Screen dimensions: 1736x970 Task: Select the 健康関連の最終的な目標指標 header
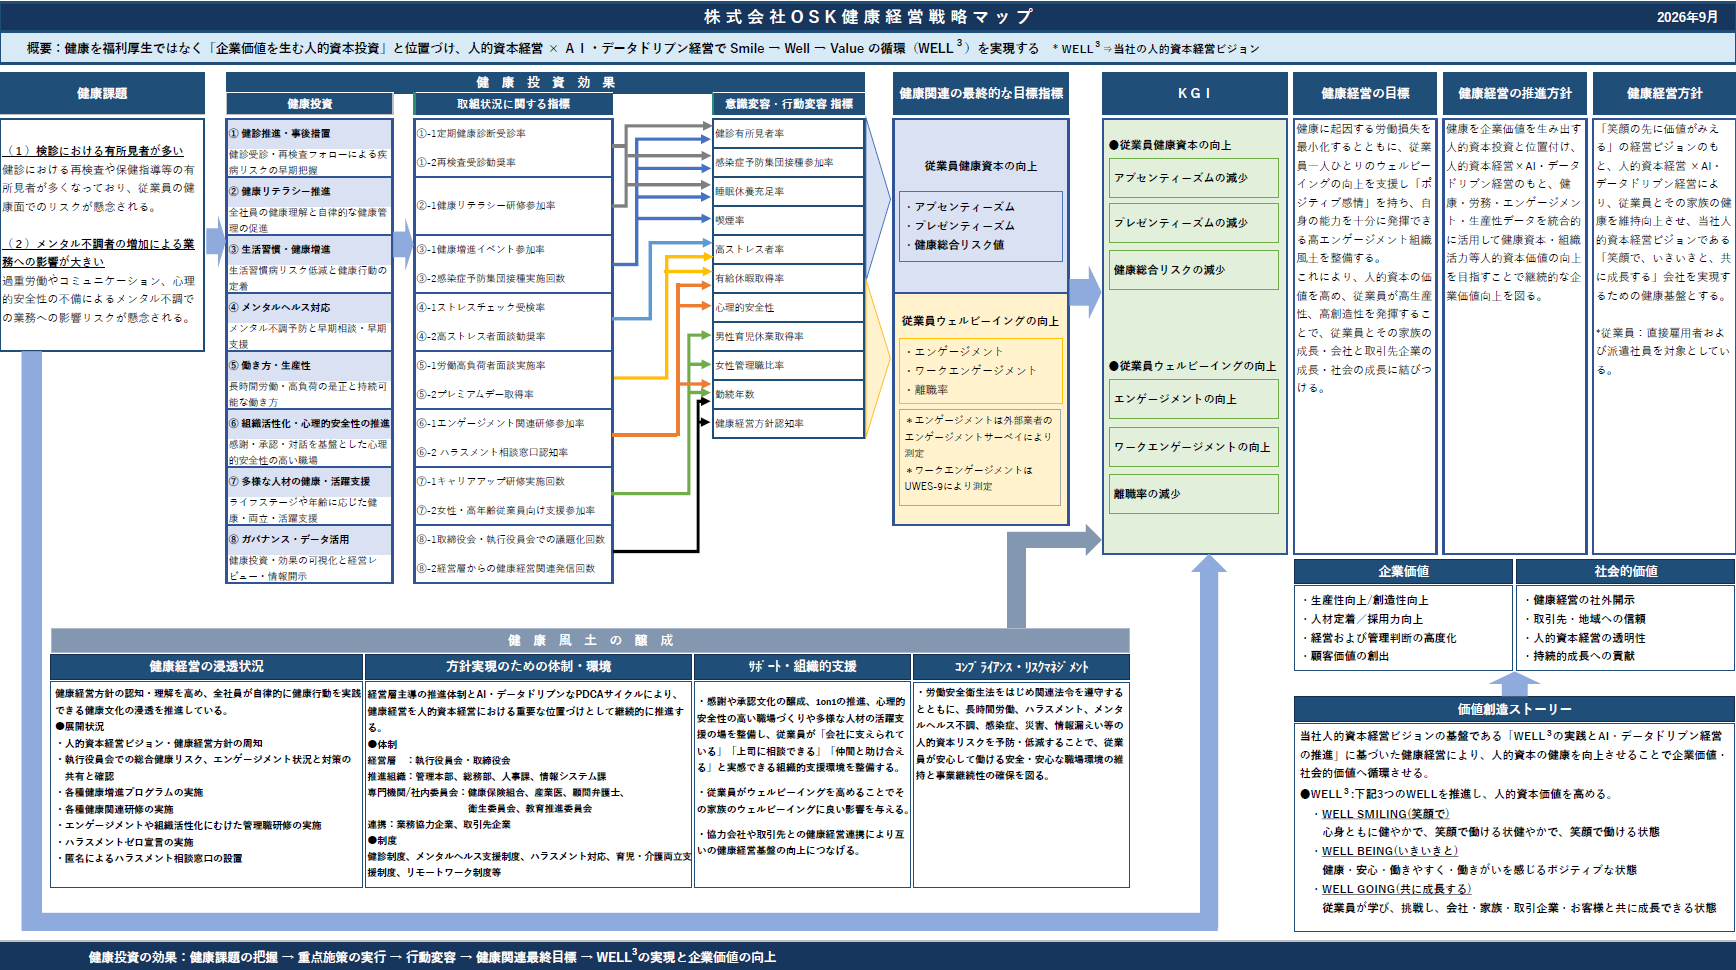coord(980,93)
